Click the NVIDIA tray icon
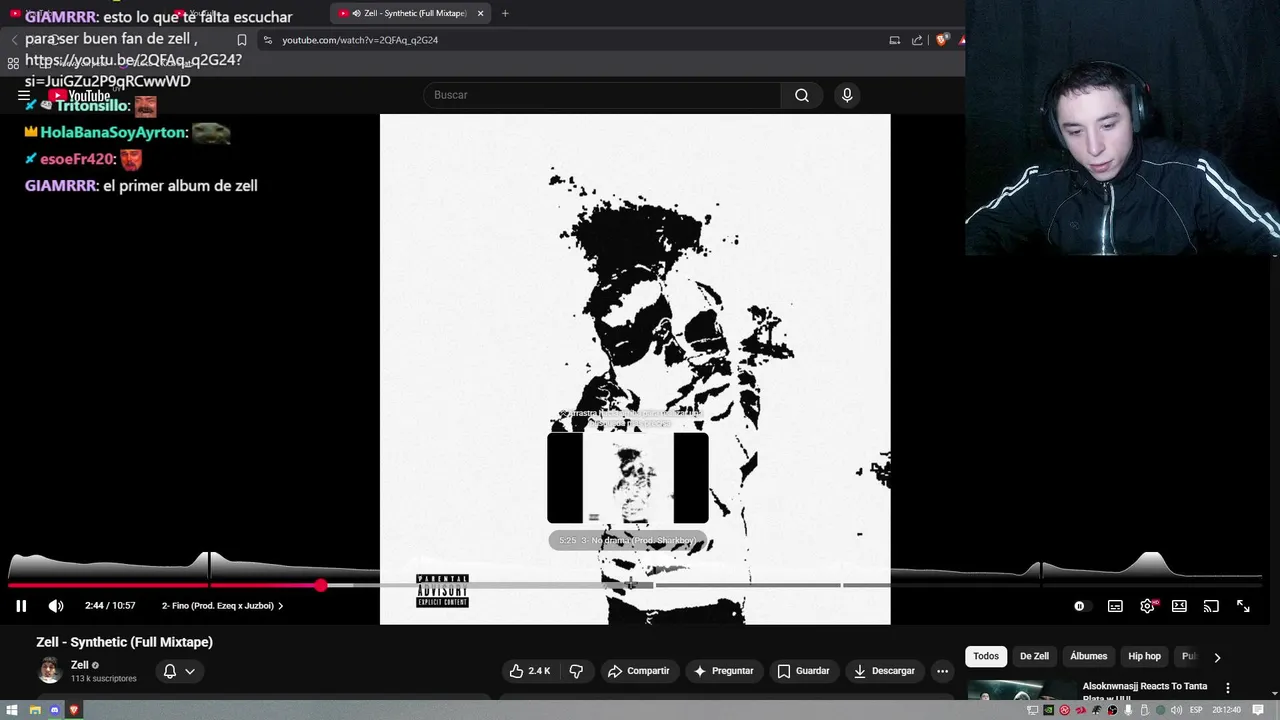The image size is (1280, 720). tap(1048, 710)
